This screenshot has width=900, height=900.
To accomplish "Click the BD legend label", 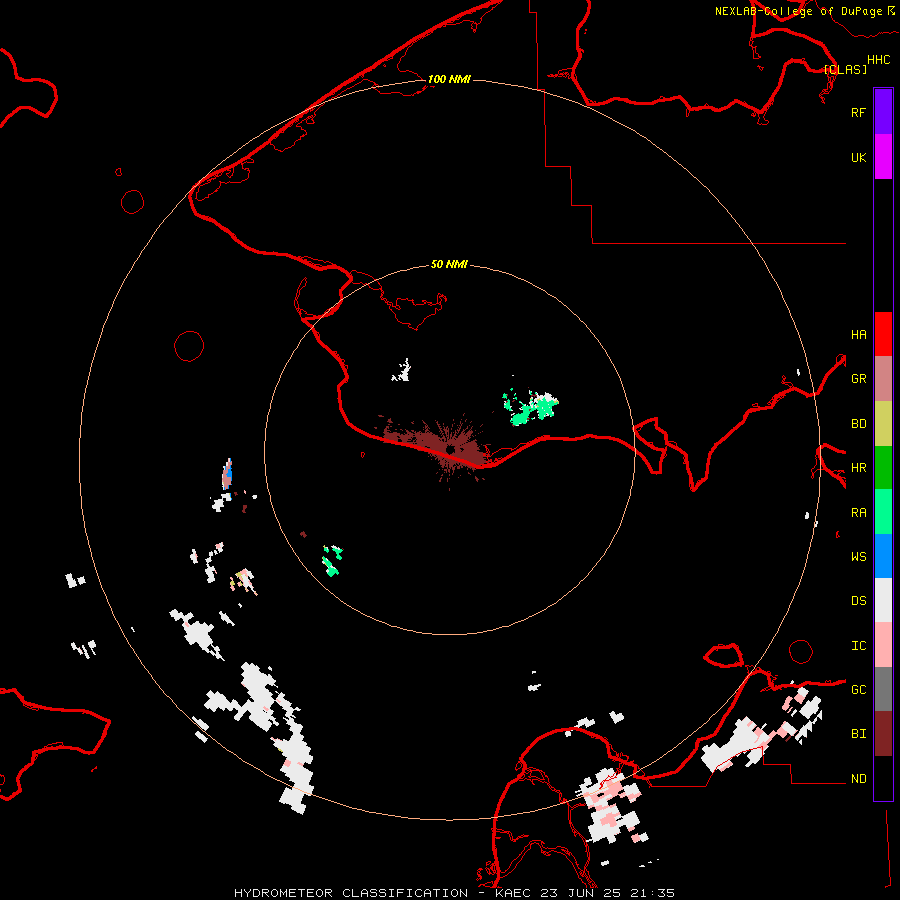I will tap(858, 423).
